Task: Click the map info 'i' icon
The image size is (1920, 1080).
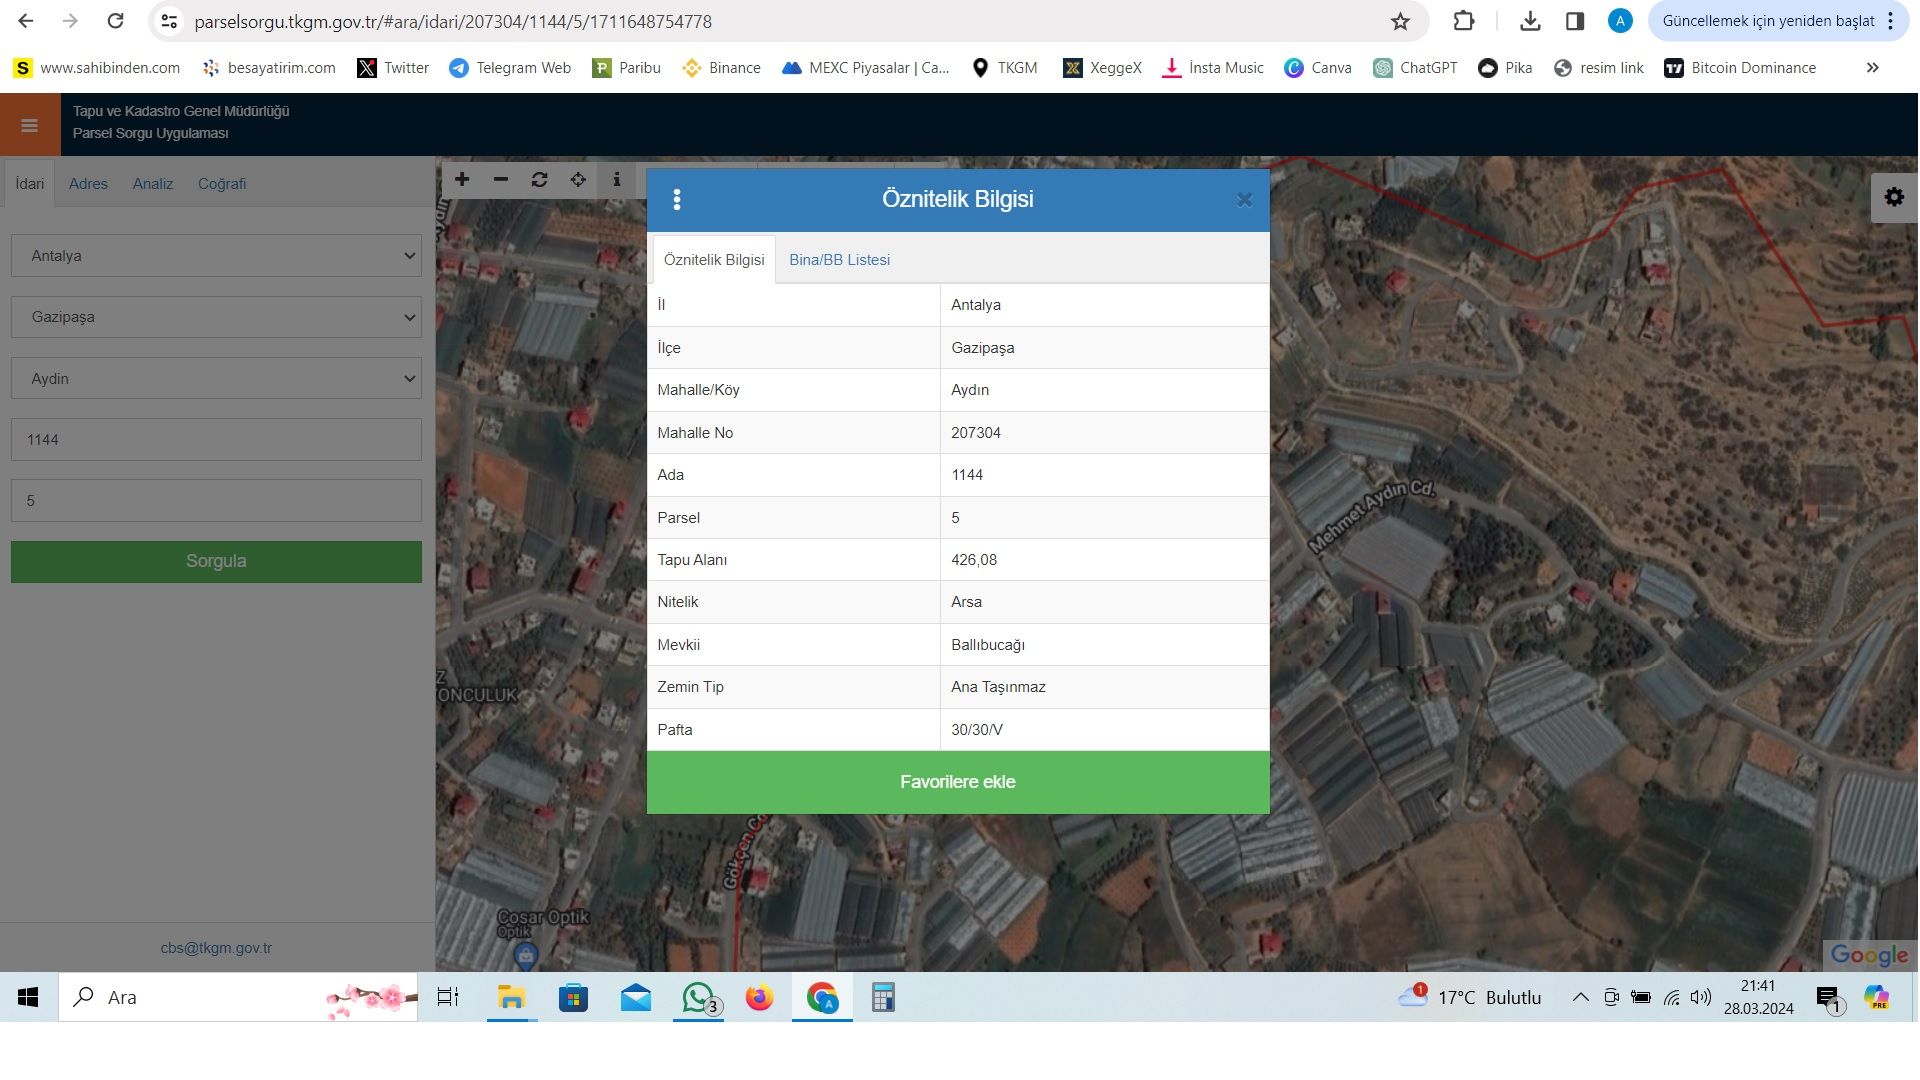Action: [x=617, y=180]
